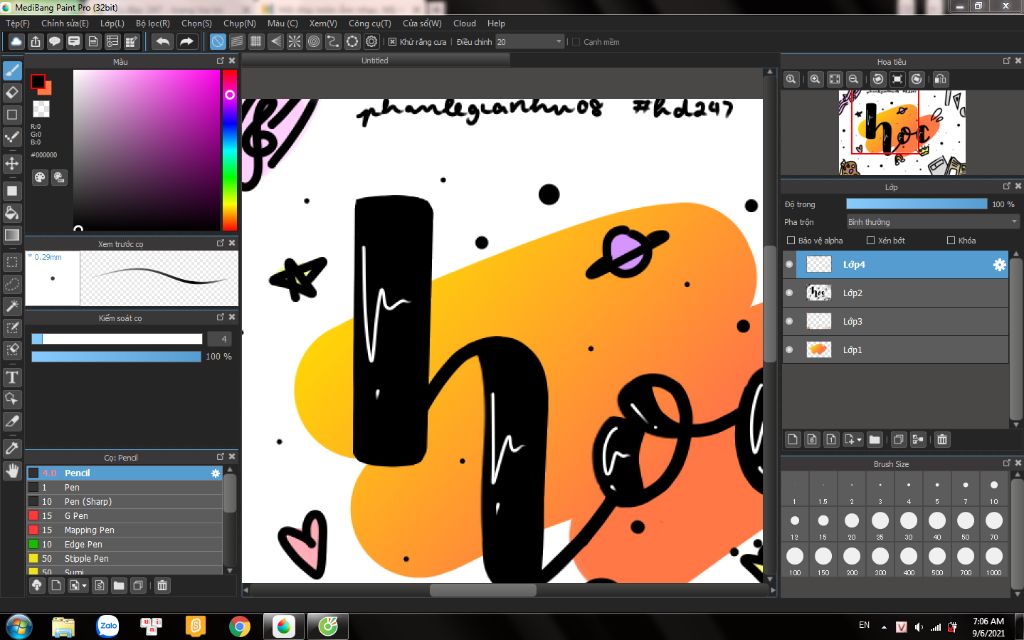Select the Hand pan tool
The image size is (1024, 640).
pos(12,470)
